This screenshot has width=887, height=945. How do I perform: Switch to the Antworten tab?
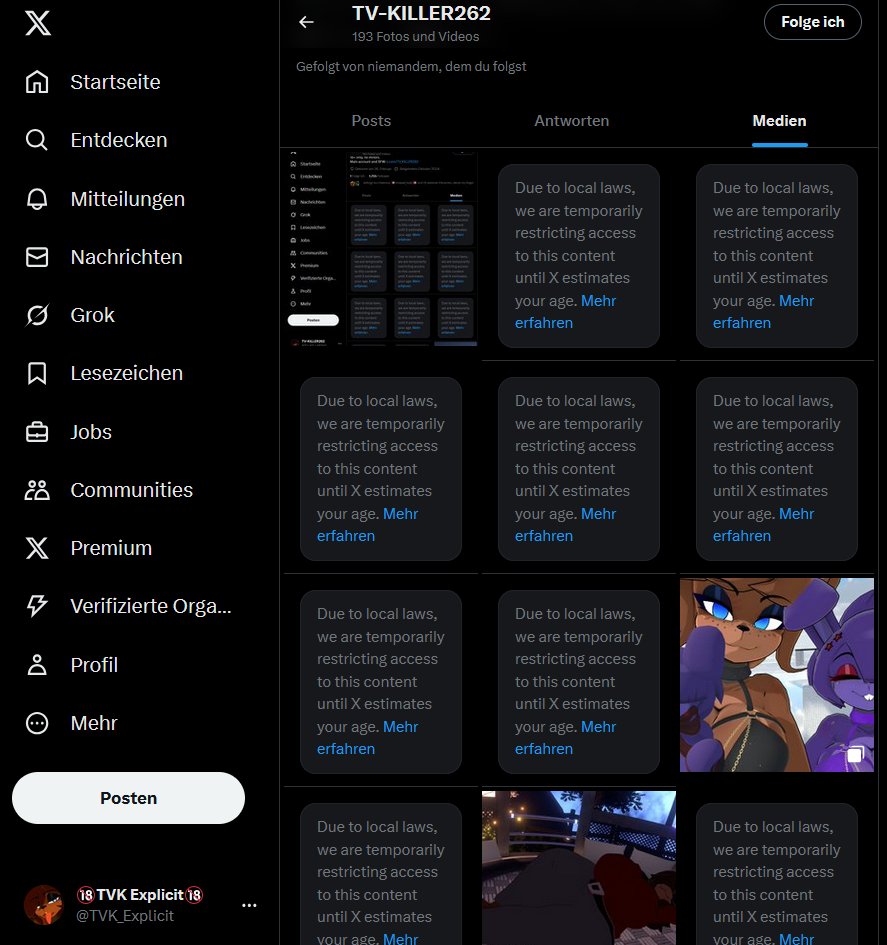coord(571,121)
